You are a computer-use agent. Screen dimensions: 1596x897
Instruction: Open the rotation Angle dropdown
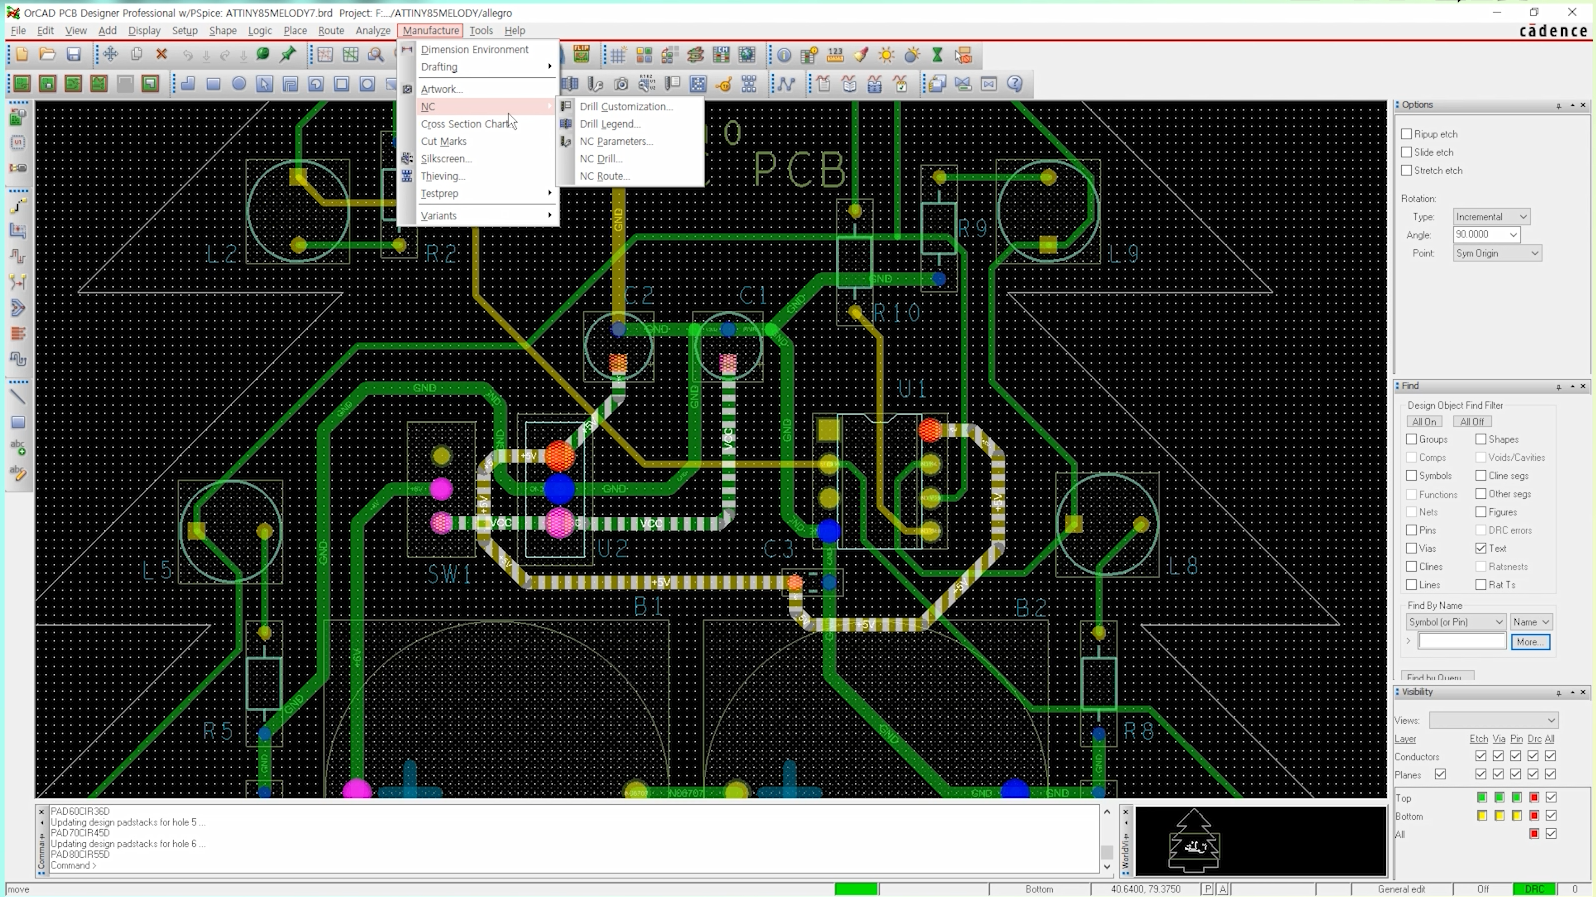(x=1487, y=235)
